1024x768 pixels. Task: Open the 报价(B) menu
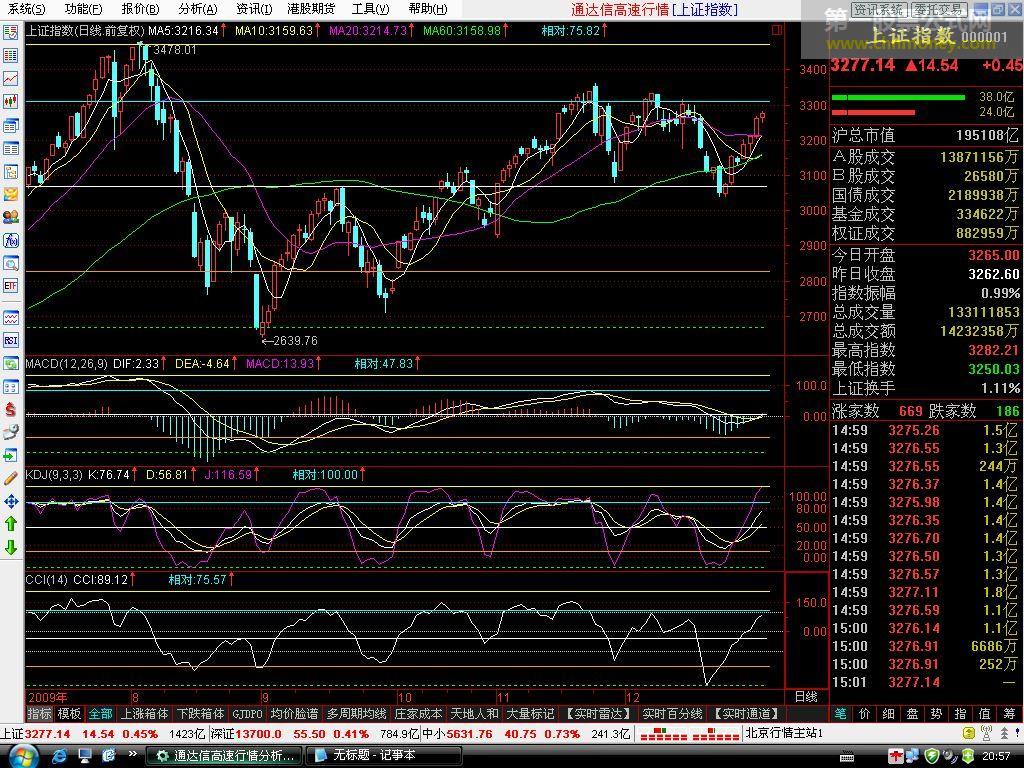(x=140, y=8)
